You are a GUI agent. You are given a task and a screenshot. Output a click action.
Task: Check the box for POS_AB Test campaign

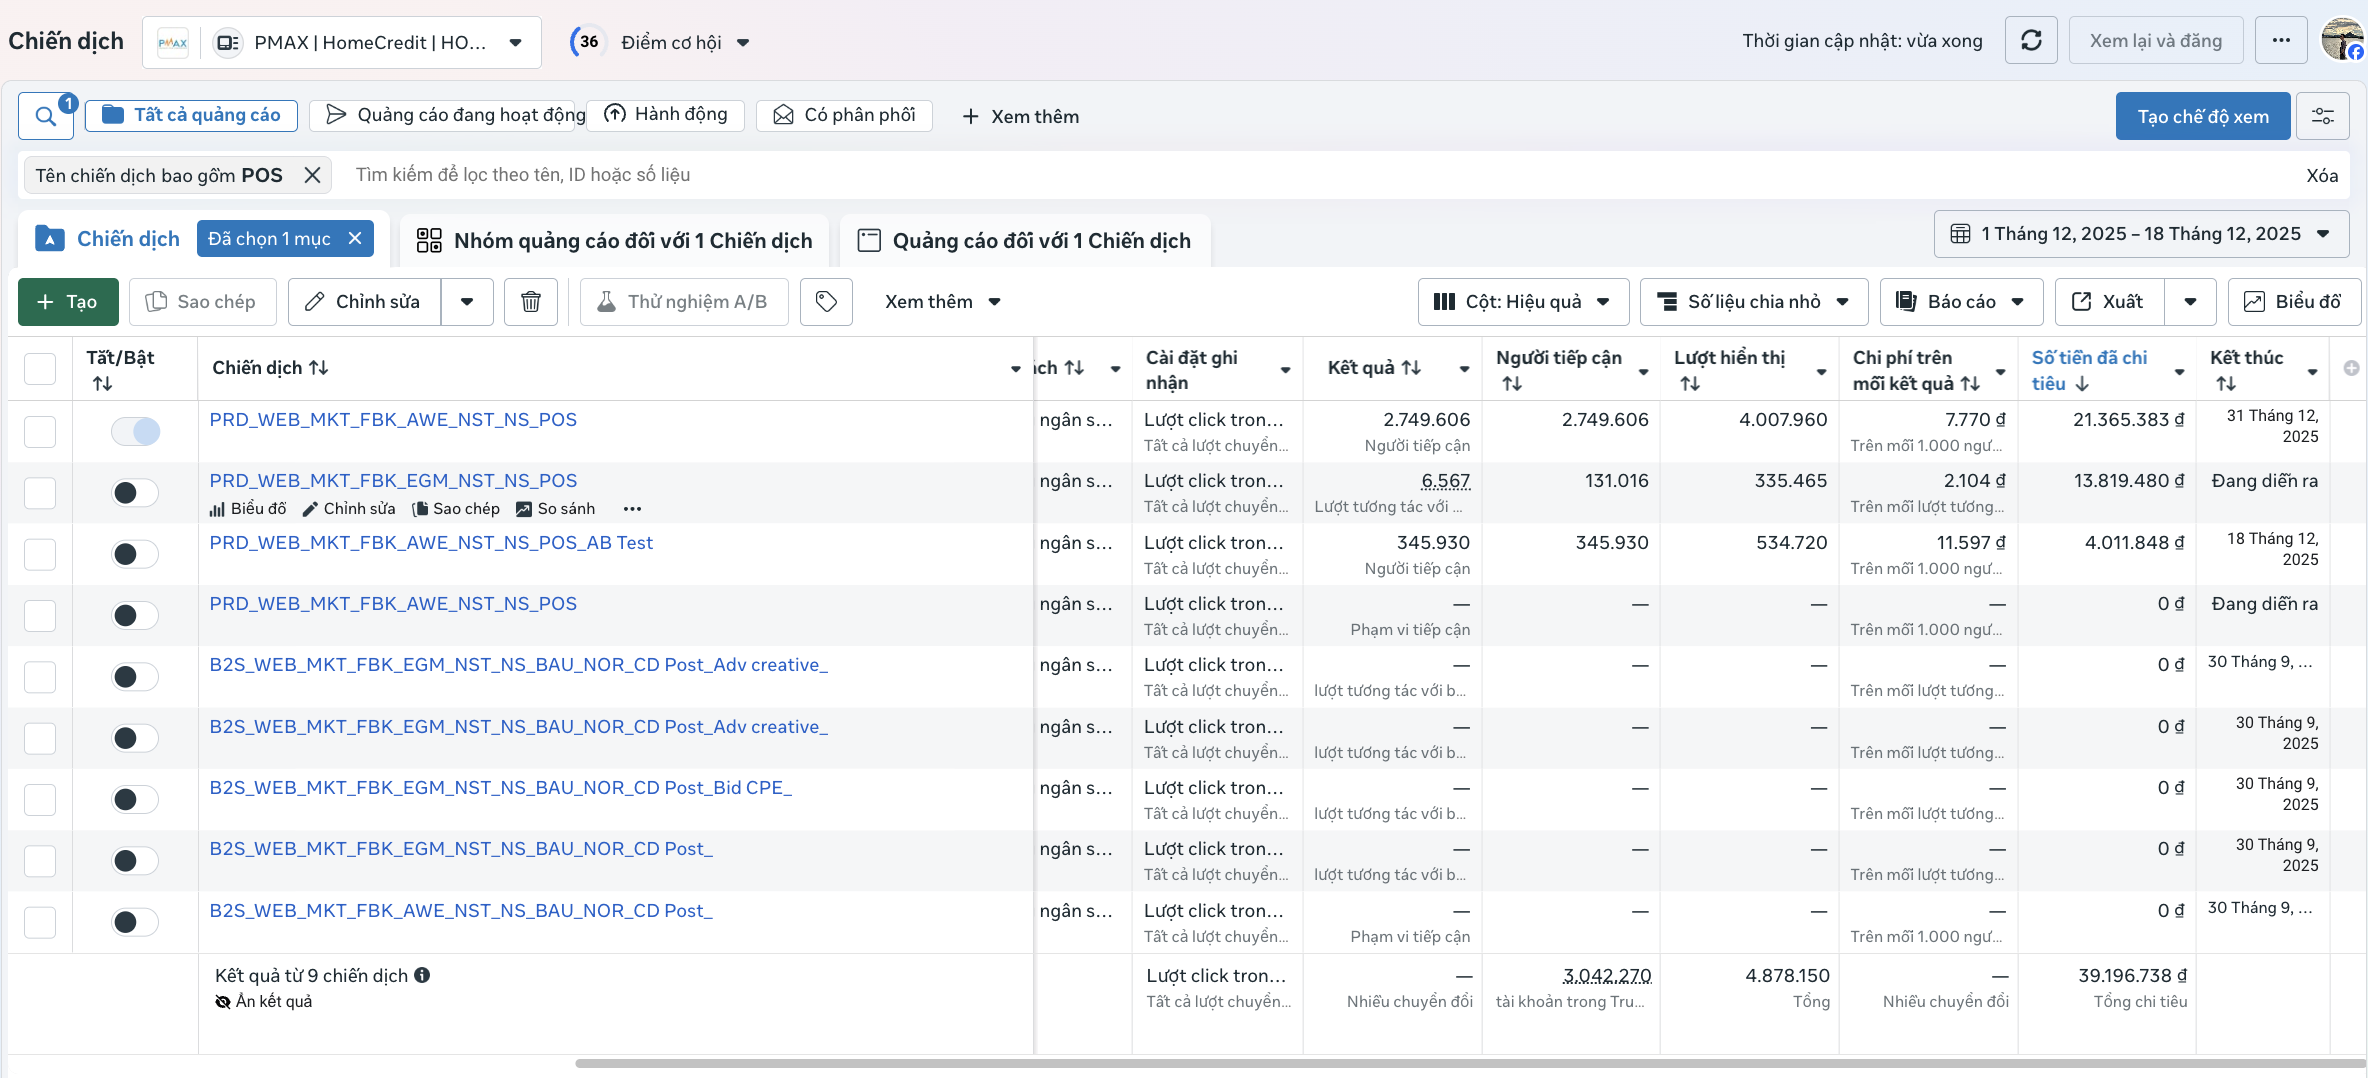coord(40,554)
